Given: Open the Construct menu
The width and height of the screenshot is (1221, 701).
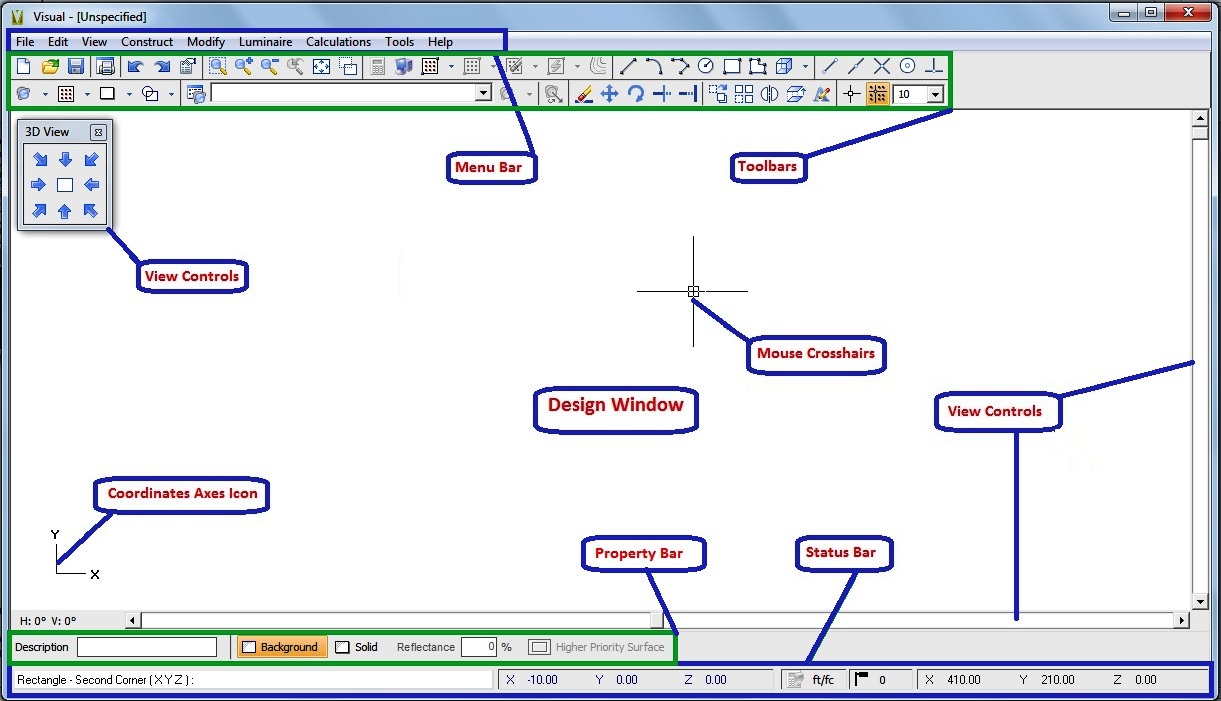Looking at the screenshot, I should pyautogui.click(x=147, y=42).
